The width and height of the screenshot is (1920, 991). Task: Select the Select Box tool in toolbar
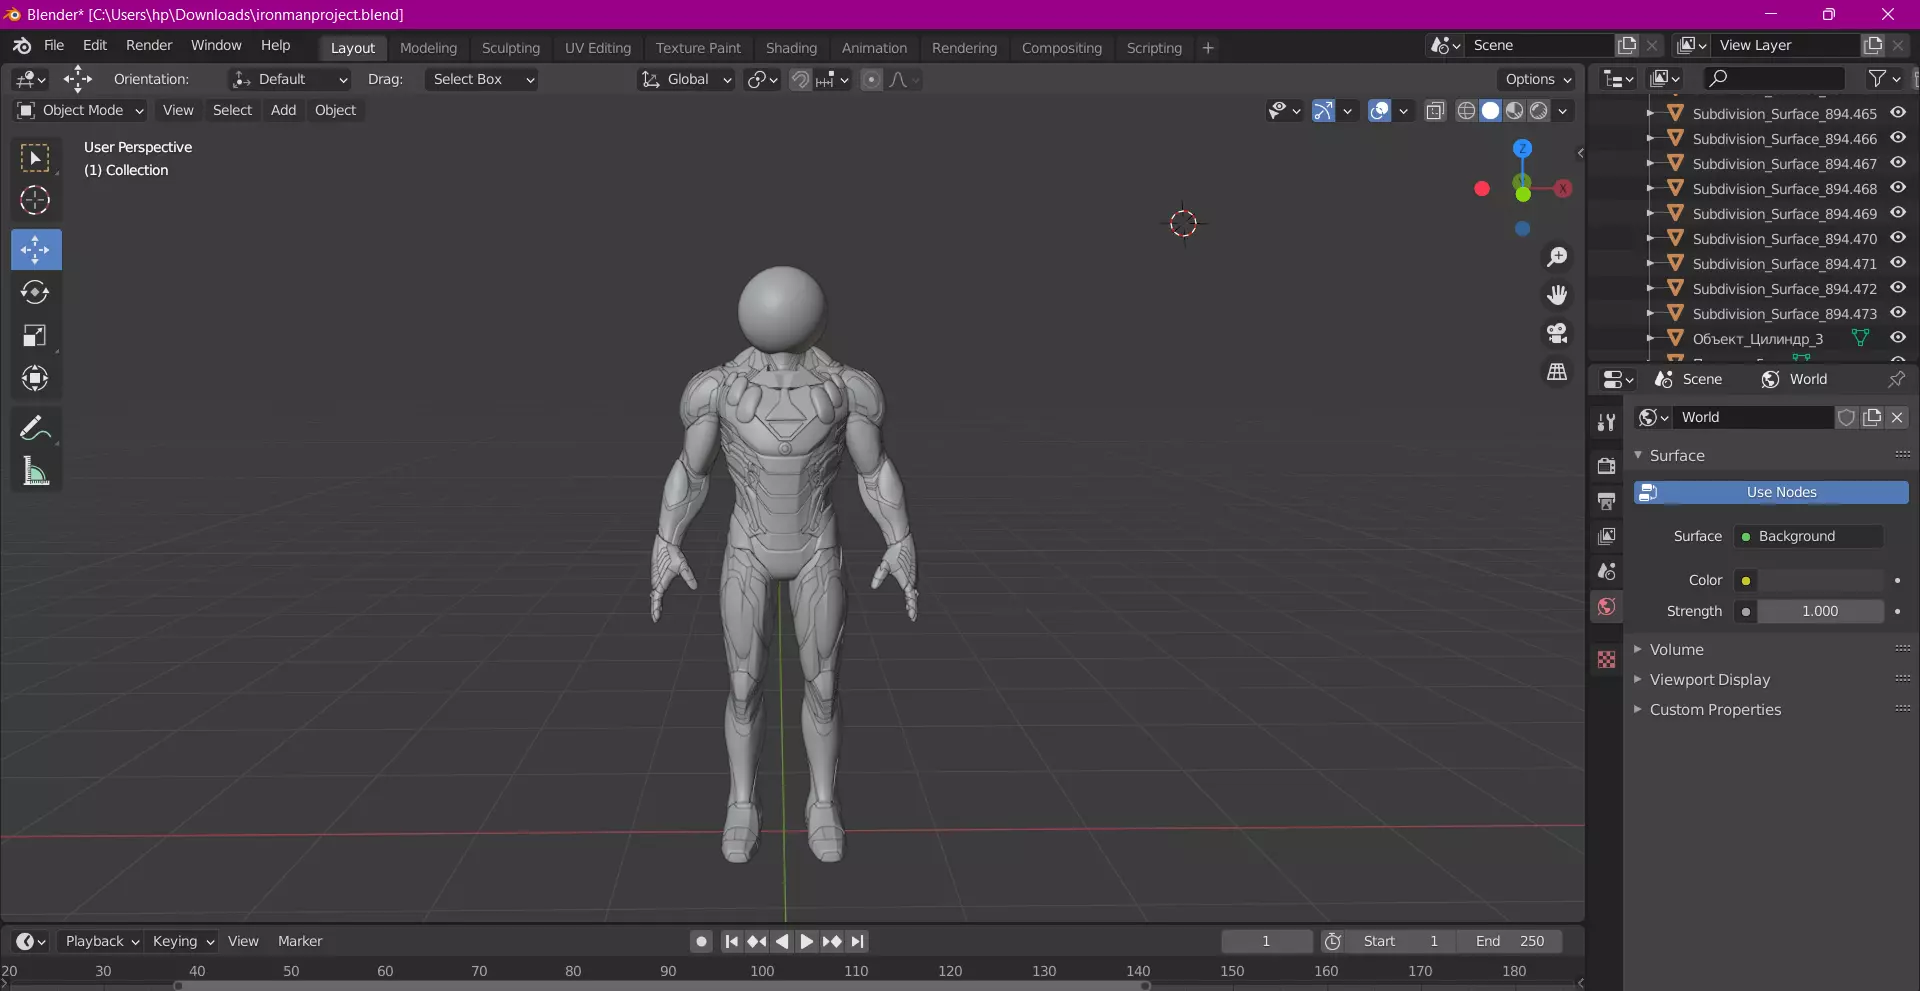pyautogui.click(x=36, y=158)
